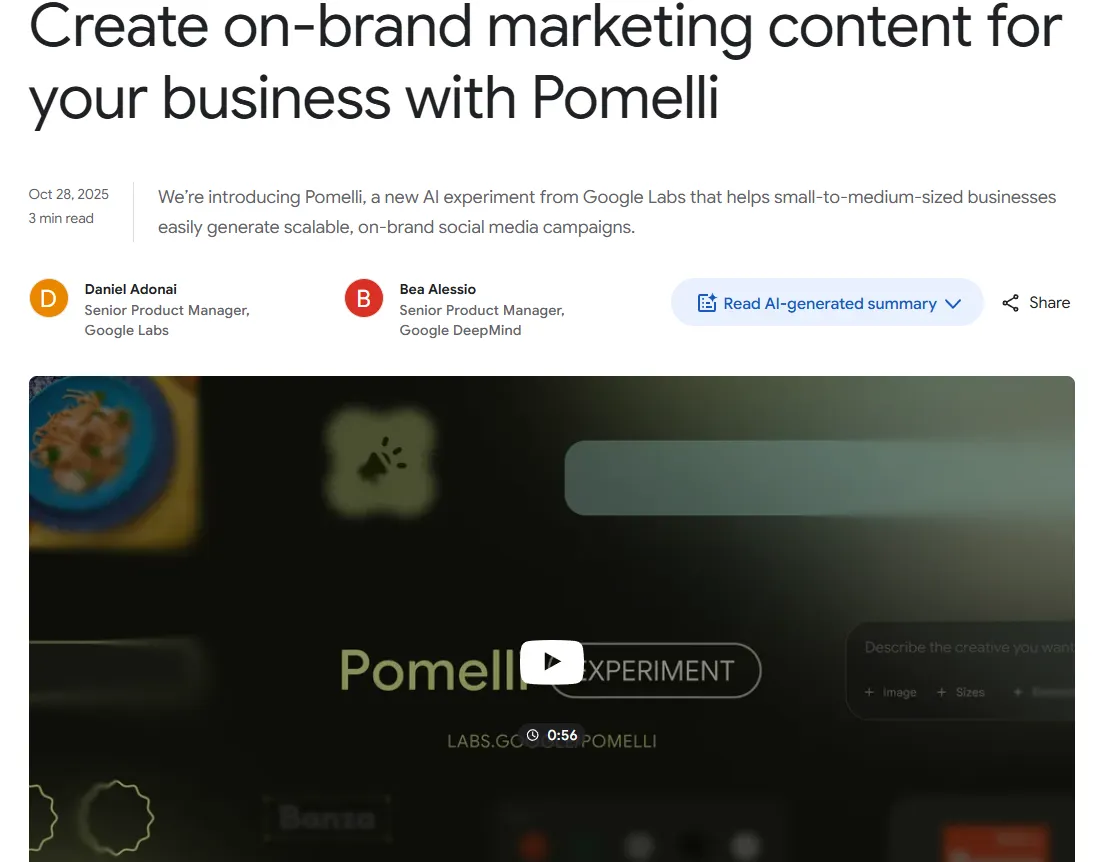The height and width of the screenshot is (862, 1095).
Task: Open Bea Alessio's red avatar
Action: click(x=364, y=298)
